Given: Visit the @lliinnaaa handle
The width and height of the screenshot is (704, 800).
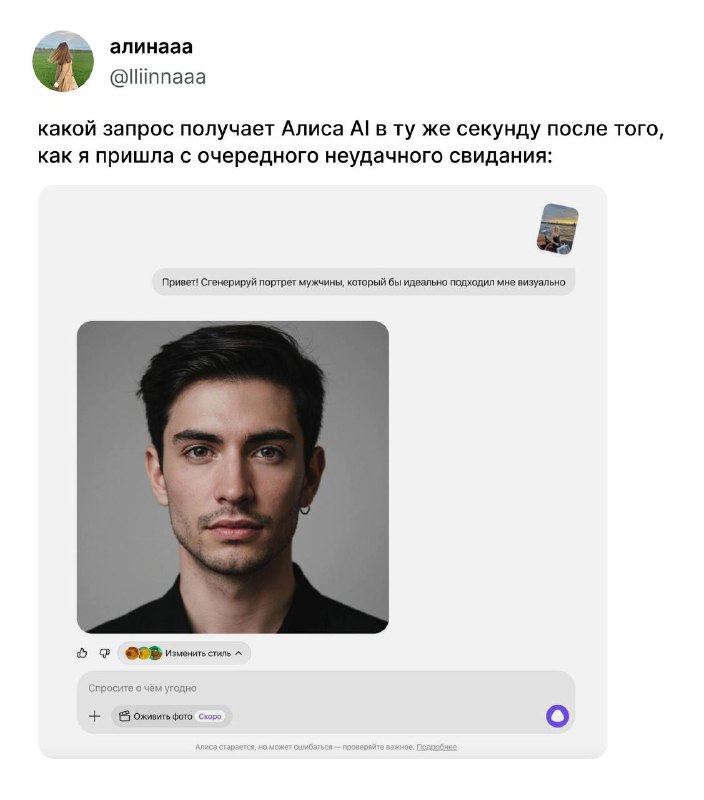Looking at the screenshot, I should click(x=158, y=77).
